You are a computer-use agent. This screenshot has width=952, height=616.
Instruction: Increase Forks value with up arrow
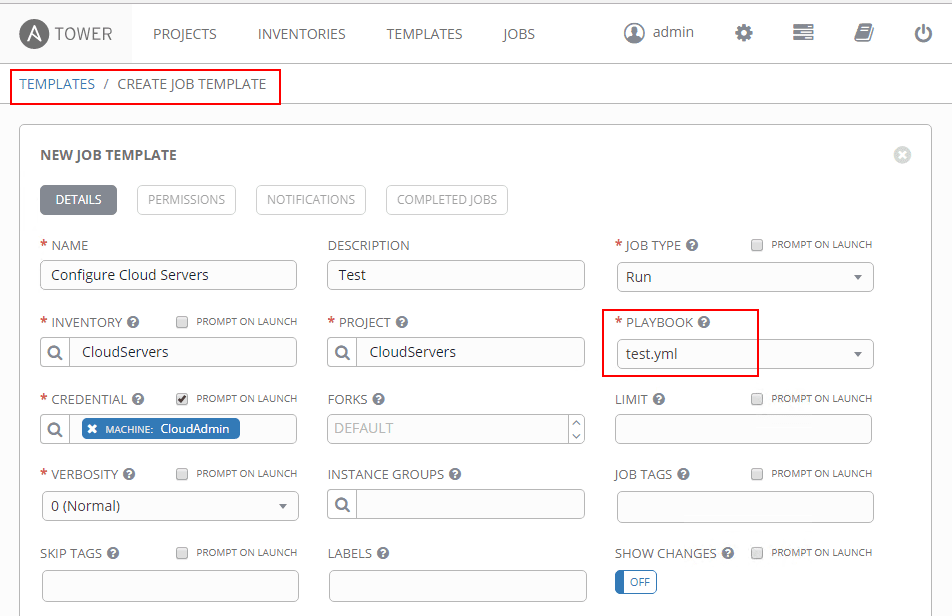577,422
